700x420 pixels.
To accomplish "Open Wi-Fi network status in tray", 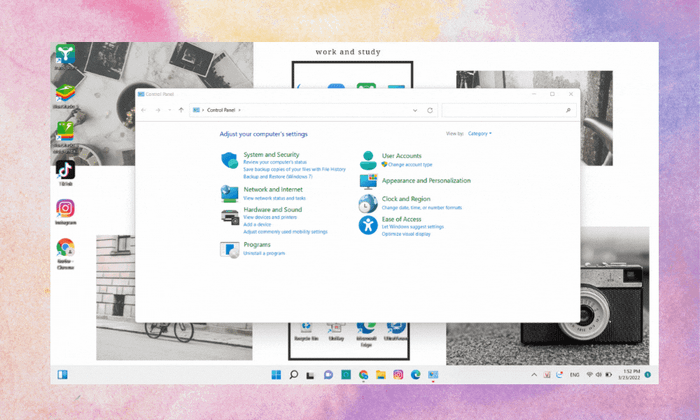I will click(589, 375).
